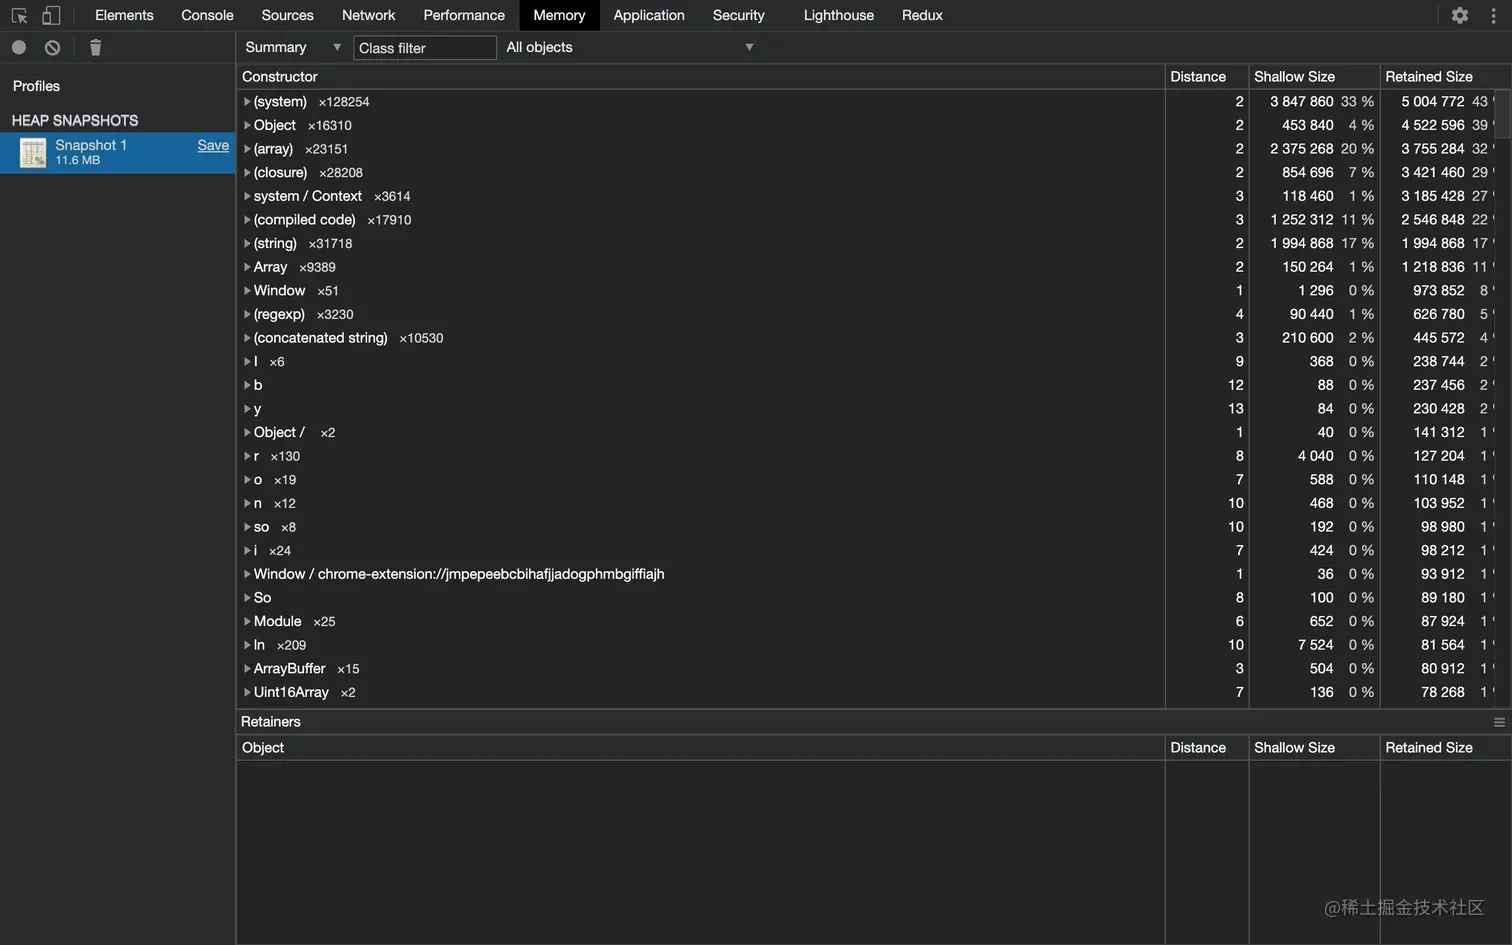The height and width of the screenshot is (945, 1512).
Task: Open the Summary view dropdown
Action: (x=292, y=47)
